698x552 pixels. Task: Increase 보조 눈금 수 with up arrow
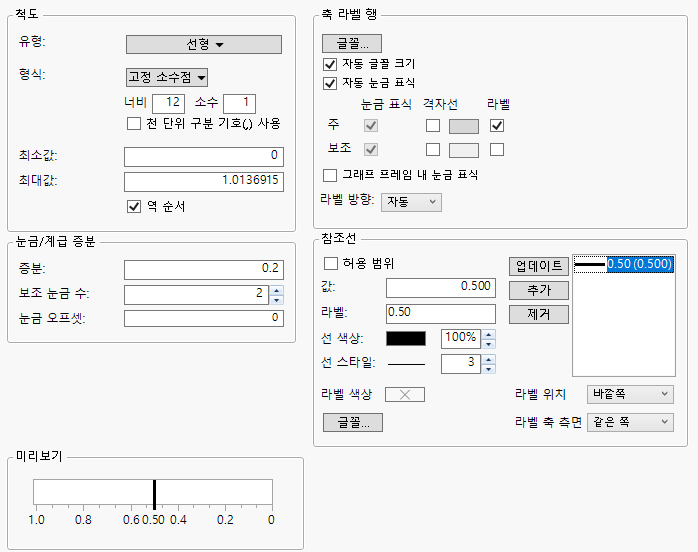tap(277, 290)
